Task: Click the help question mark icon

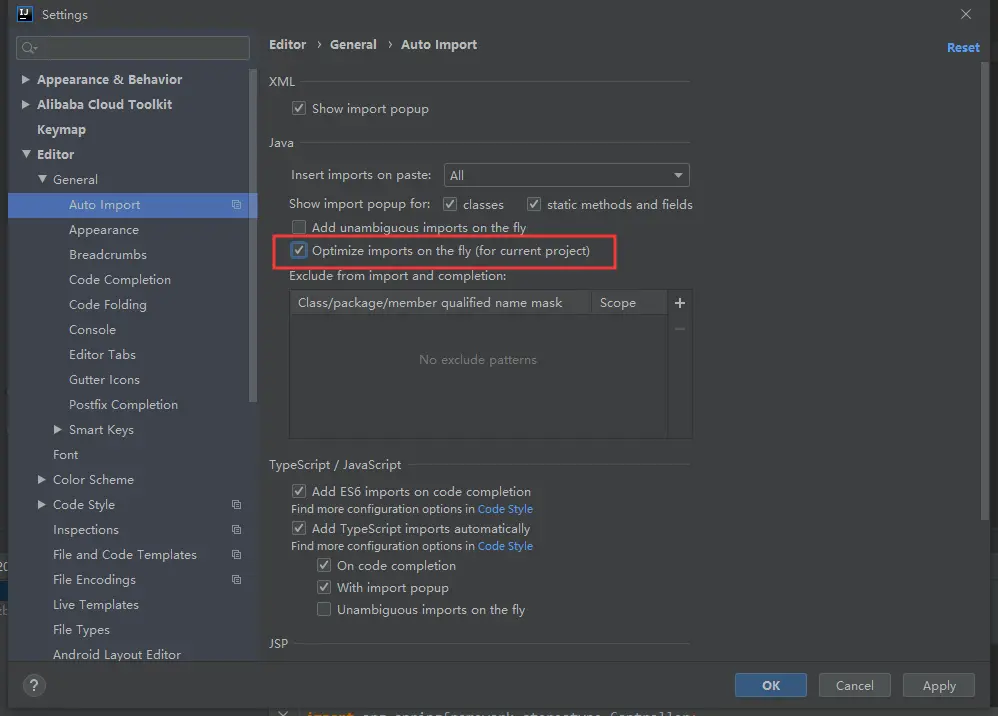Action: [x=34, y=685]
